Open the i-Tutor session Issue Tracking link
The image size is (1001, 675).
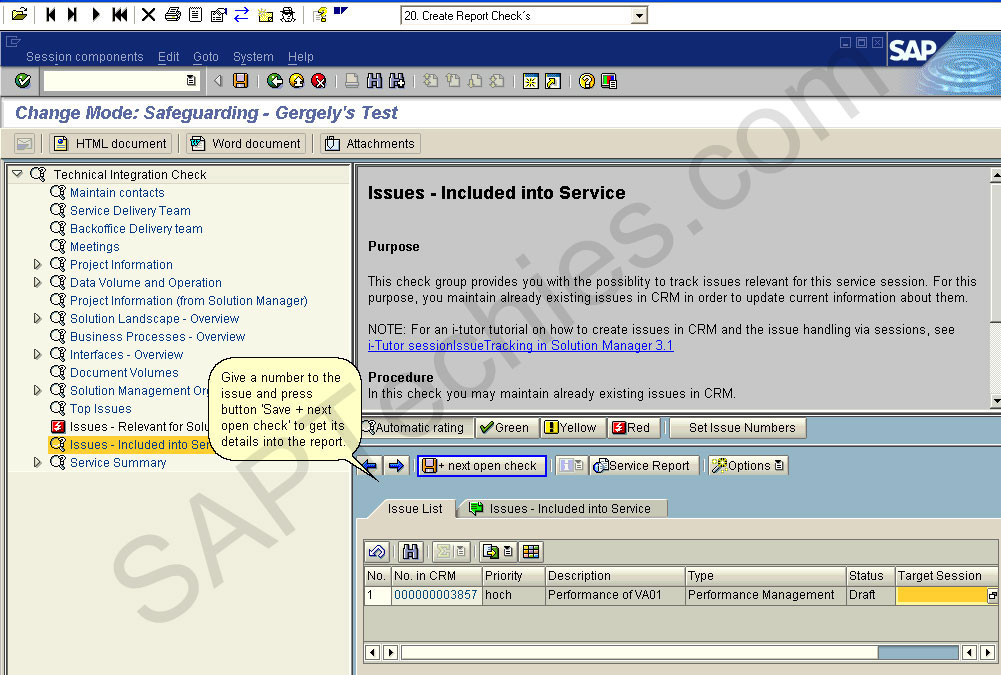point(520,345)
